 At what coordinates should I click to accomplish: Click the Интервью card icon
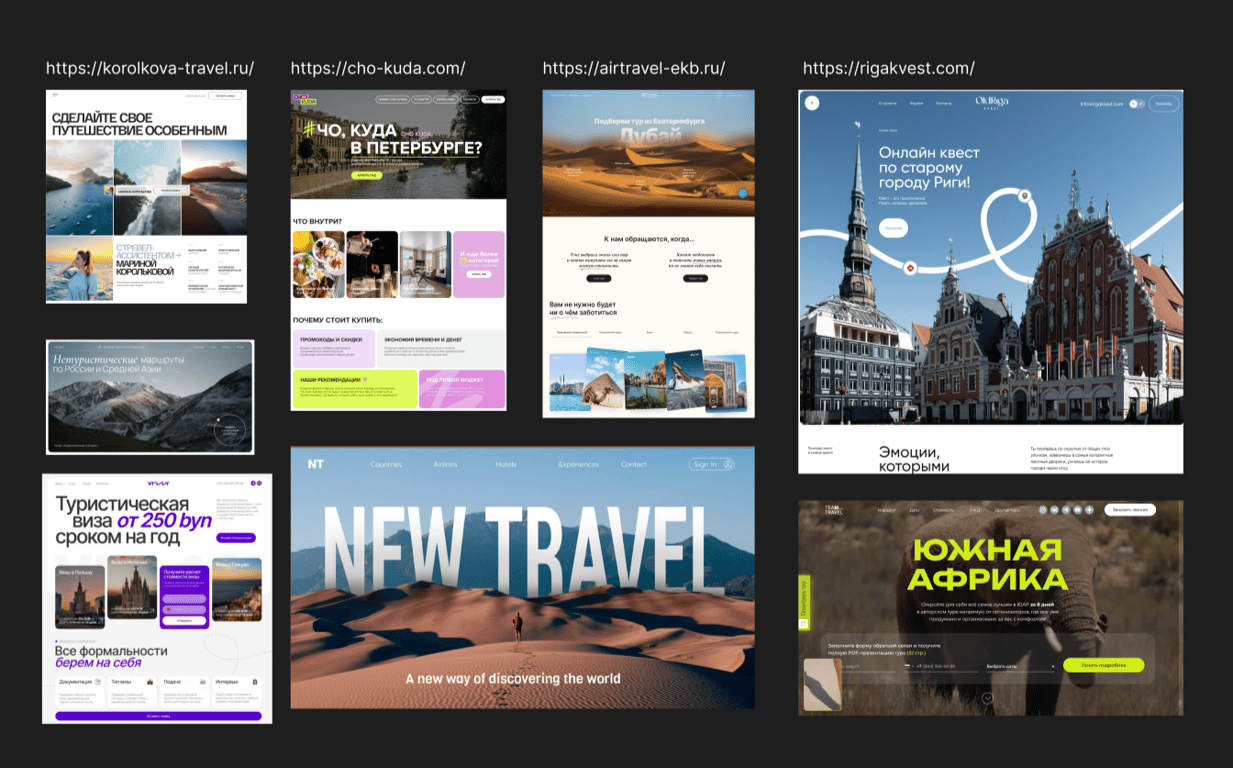(255, 682)
